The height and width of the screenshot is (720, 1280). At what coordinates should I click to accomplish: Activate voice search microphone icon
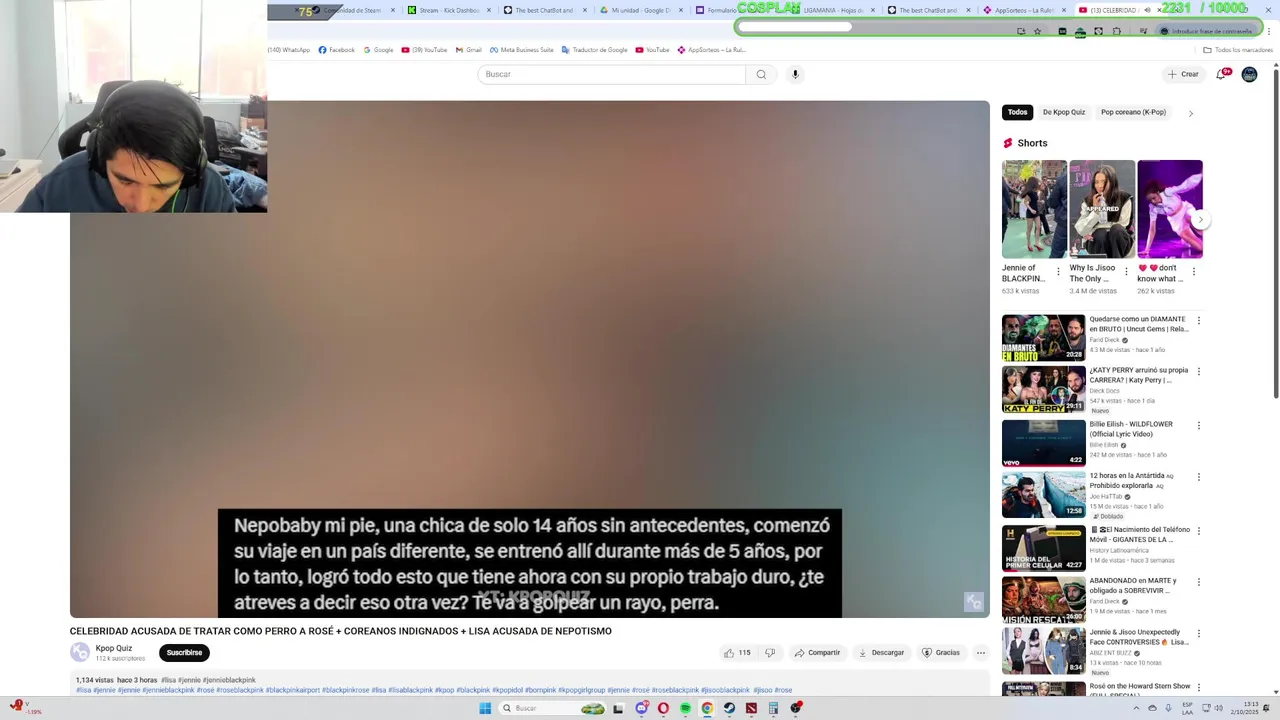[795, 74]
